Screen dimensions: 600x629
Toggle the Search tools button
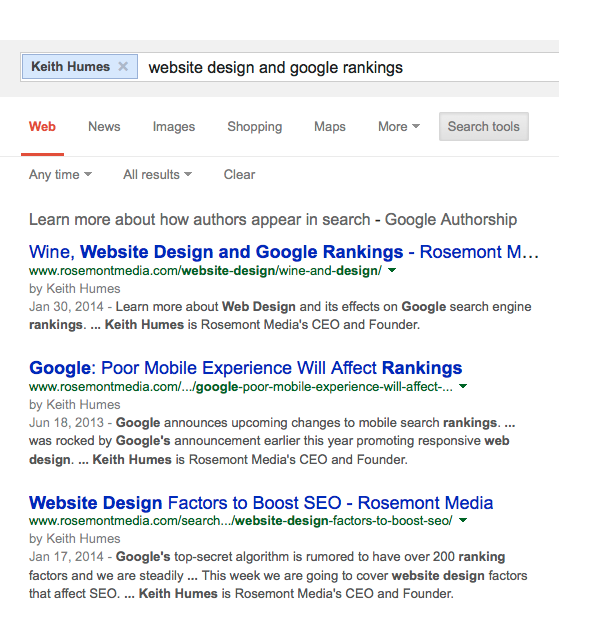tap(483, 127)
